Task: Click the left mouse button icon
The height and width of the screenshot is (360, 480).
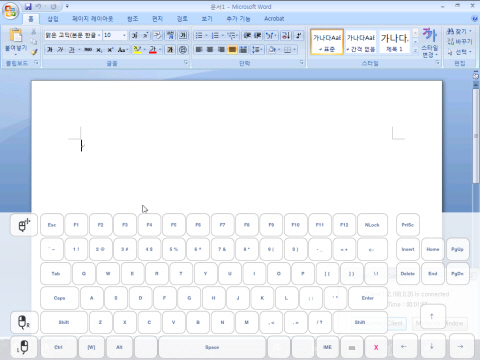Action: (x=23, y=347)
